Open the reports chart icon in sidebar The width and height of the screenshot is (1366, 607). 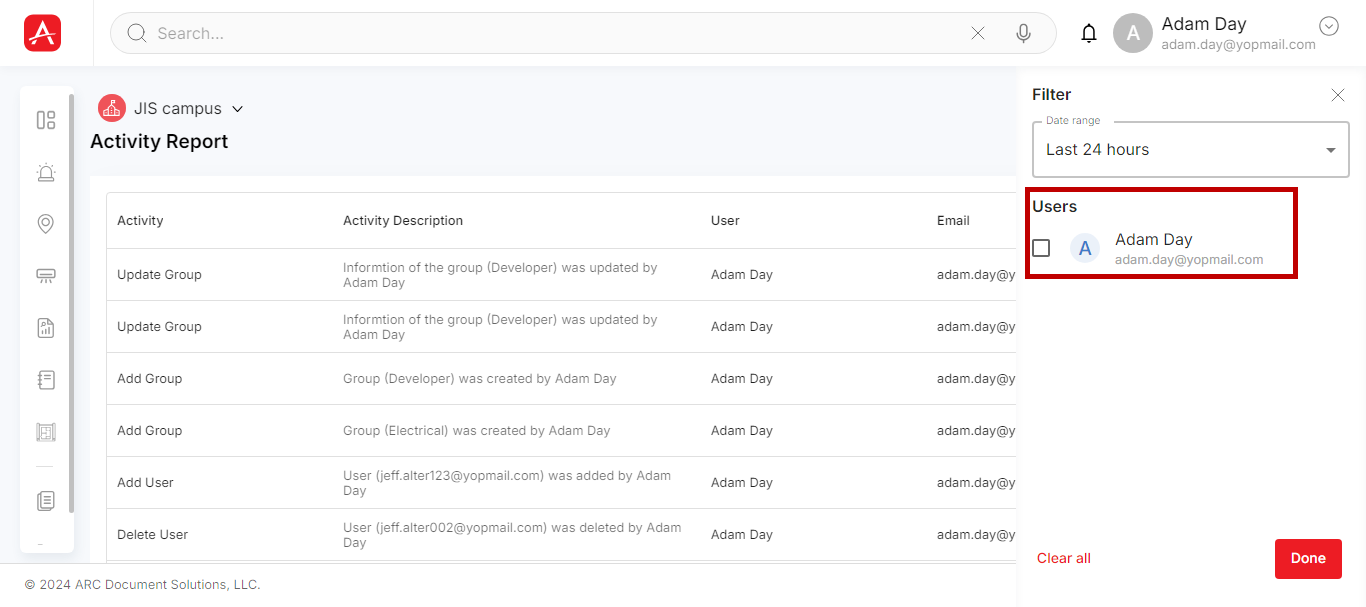click(46, 328)
